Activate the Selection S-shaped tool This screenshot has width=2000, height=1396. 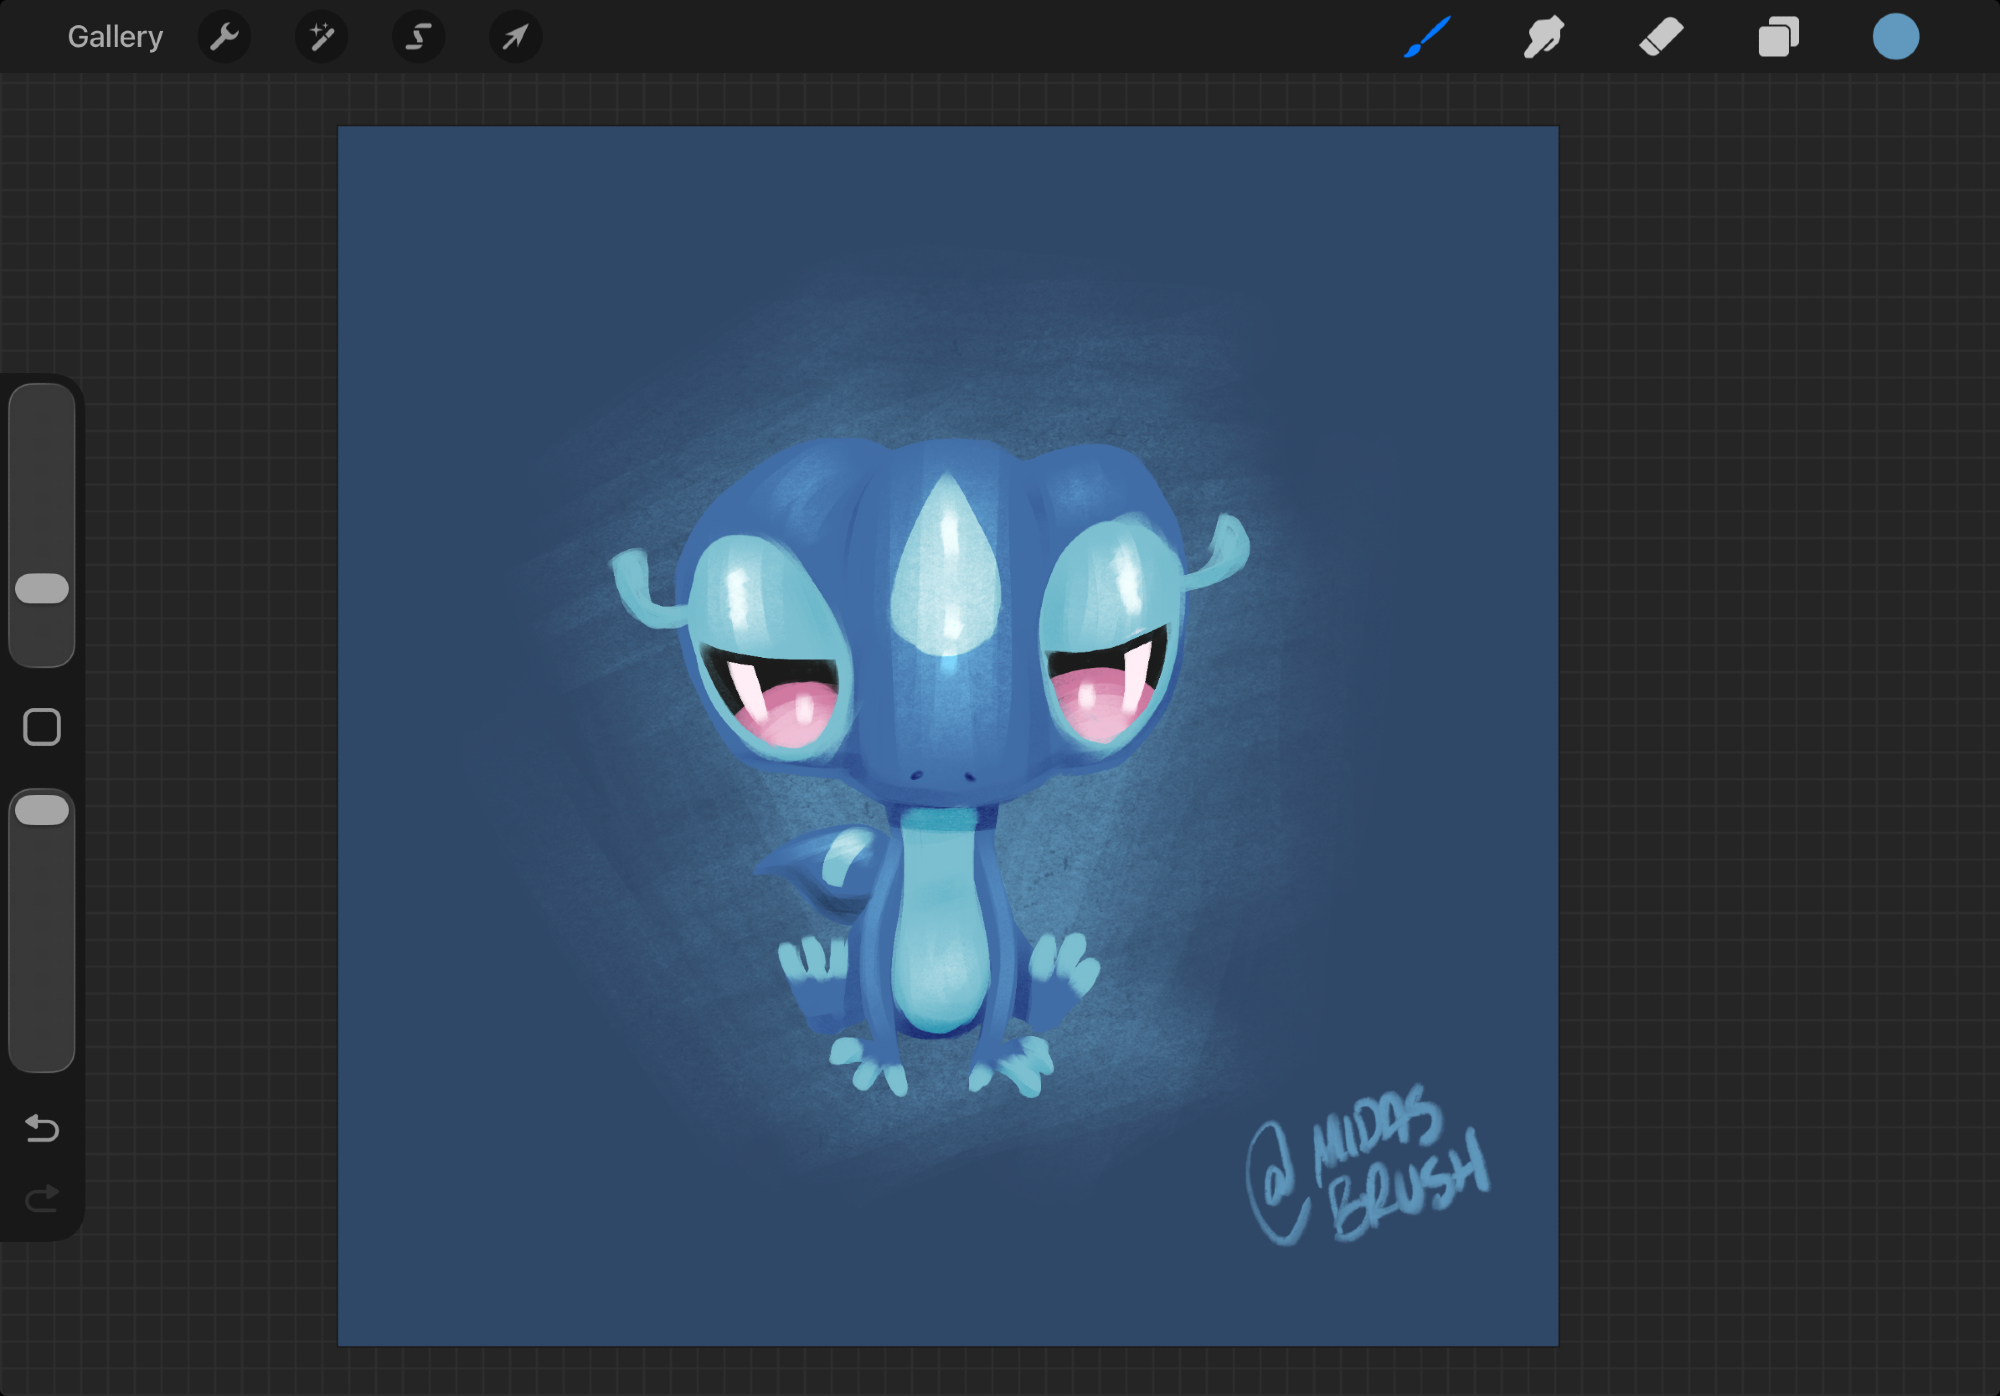click(x=418, y=38)
